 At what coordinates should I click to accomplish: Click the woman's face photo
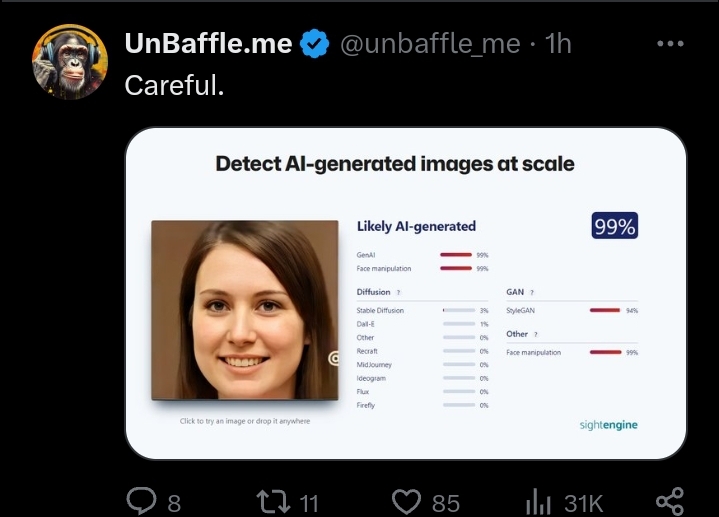[245, 311]
